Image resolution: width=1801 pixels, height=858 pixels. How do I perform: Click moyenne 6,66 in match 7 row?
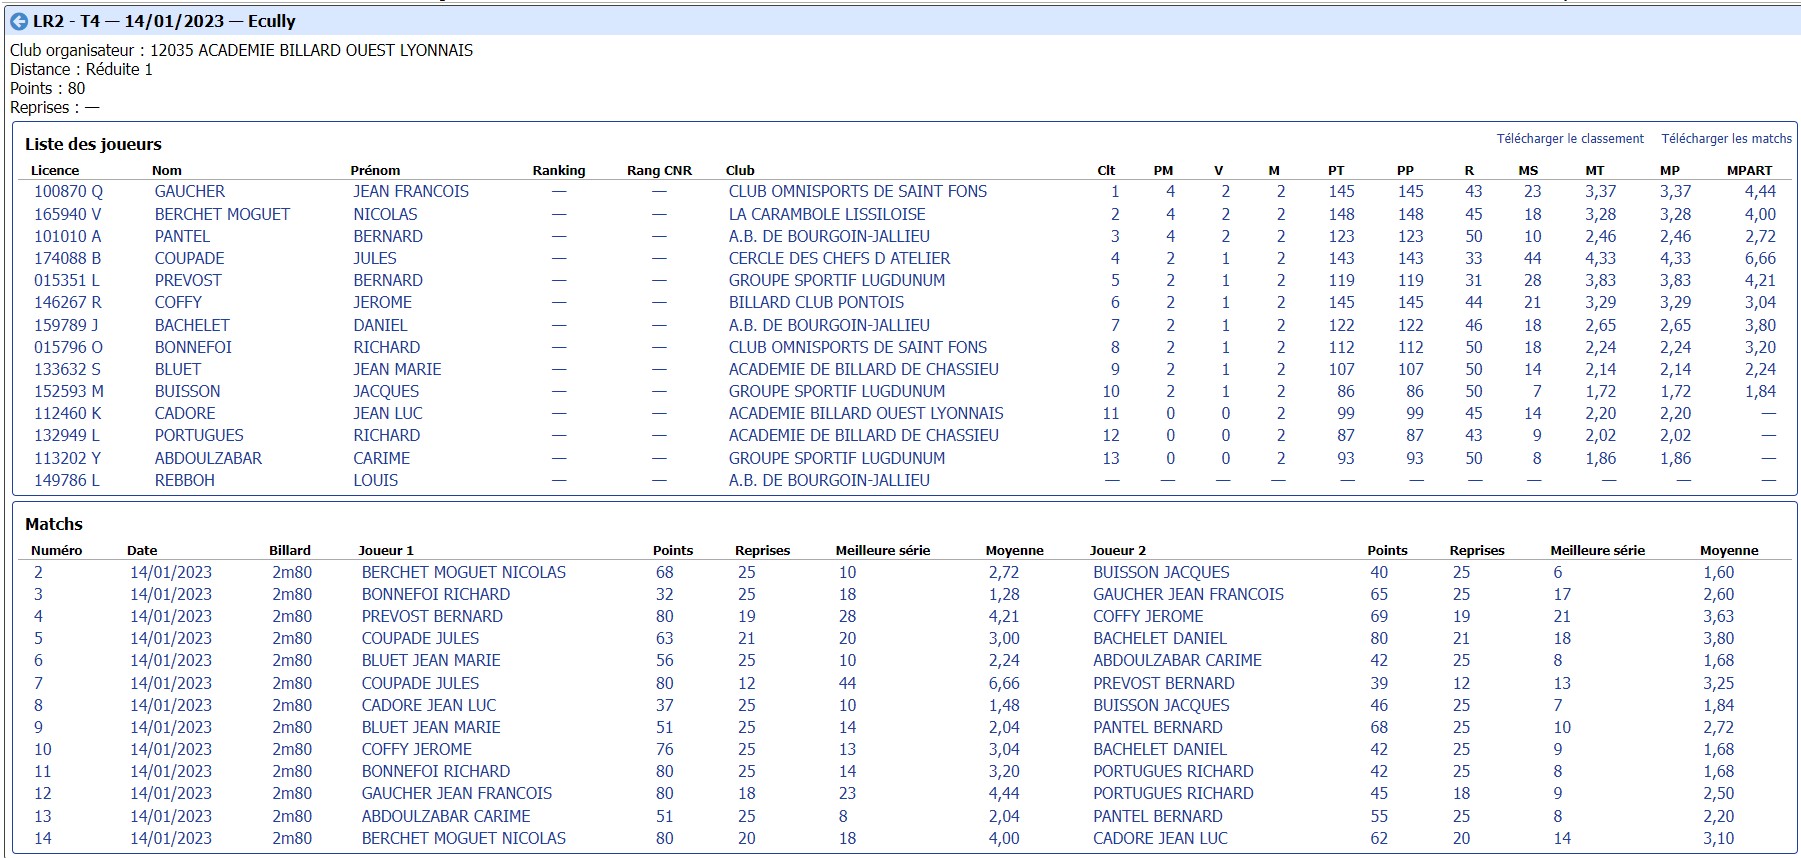click(1004, 683)
